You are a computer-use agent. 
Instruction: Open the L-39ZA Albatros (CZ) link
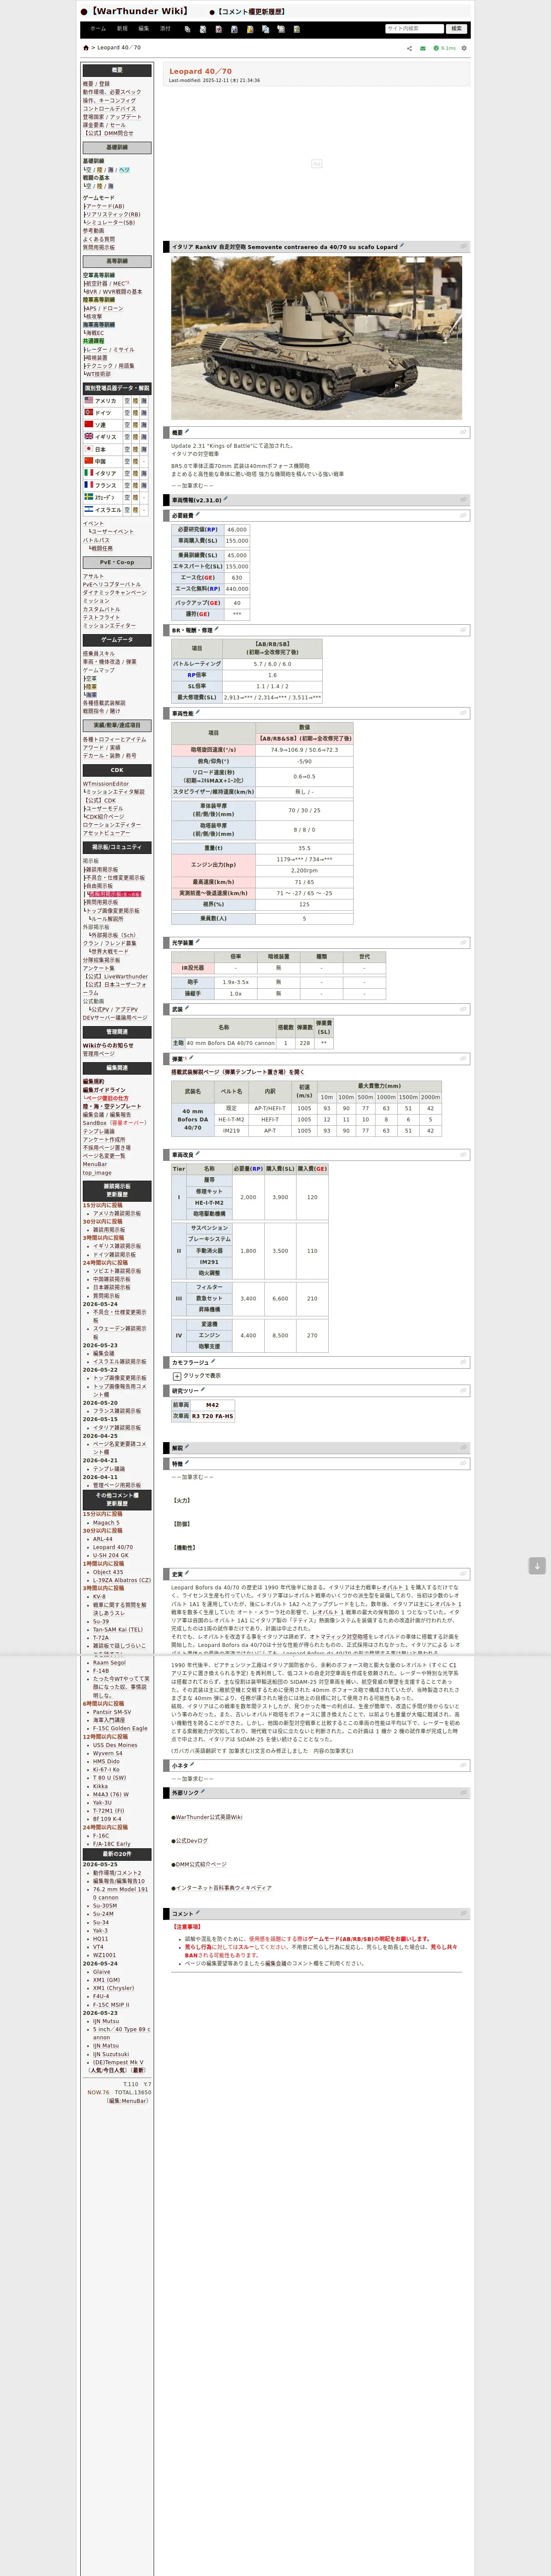point(122,1580)
